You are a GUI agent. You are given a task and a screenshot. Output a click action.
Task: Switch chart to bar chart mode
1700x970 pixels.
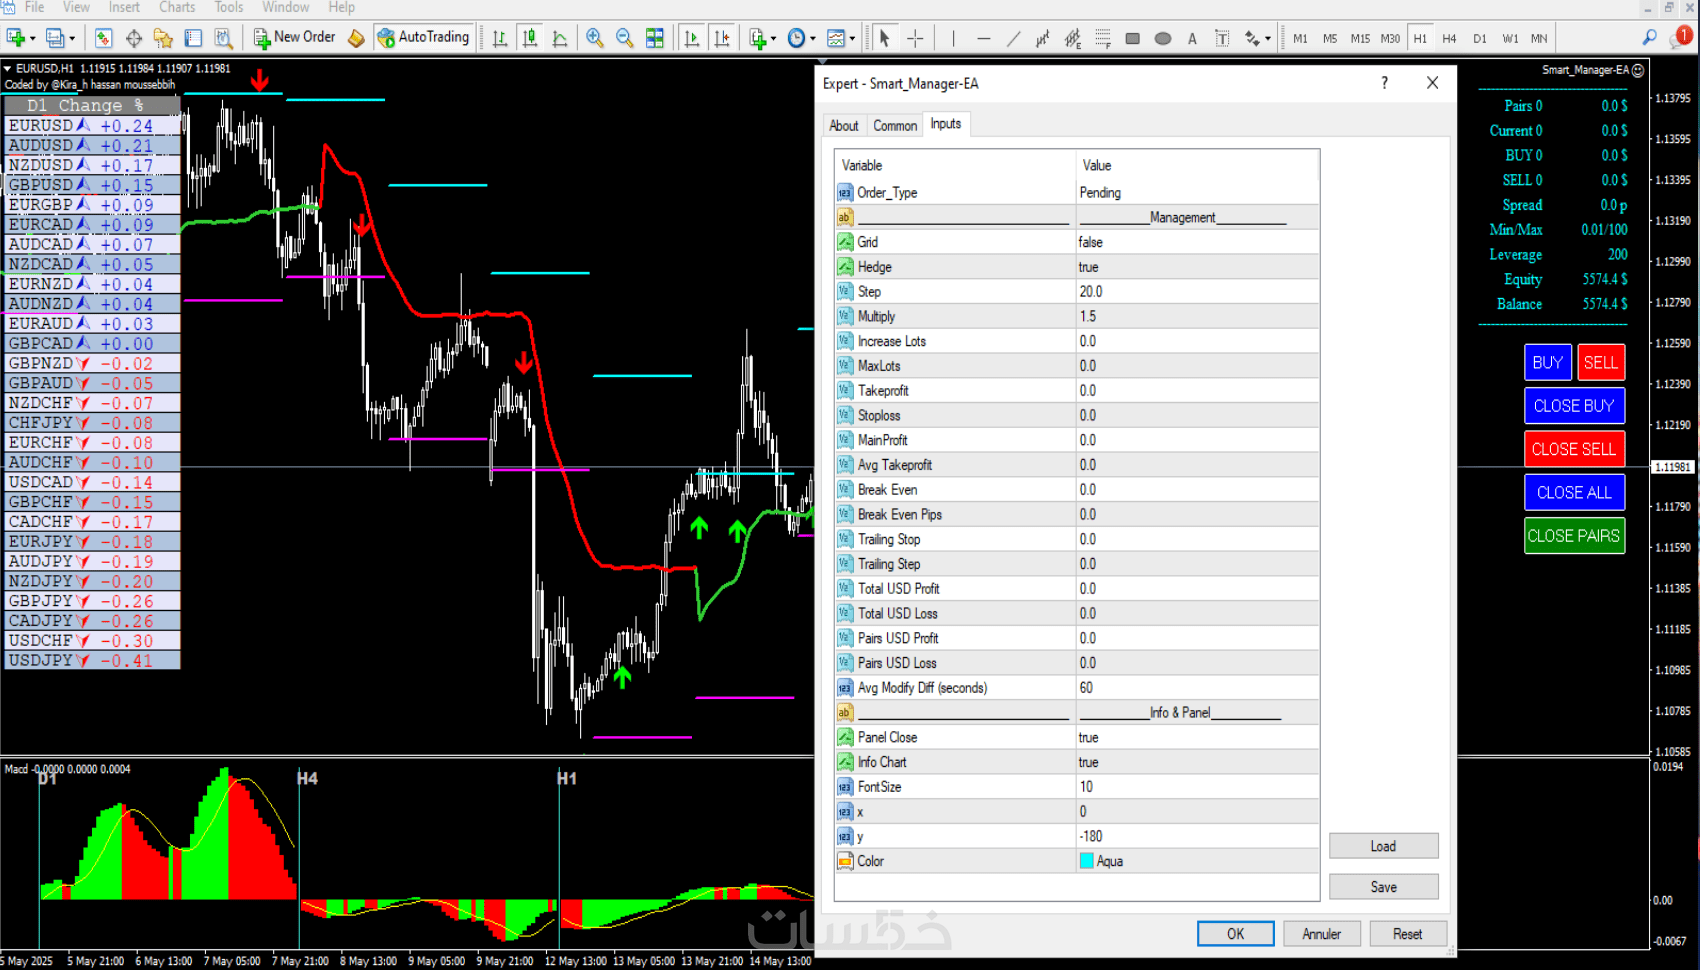(500, 38)
